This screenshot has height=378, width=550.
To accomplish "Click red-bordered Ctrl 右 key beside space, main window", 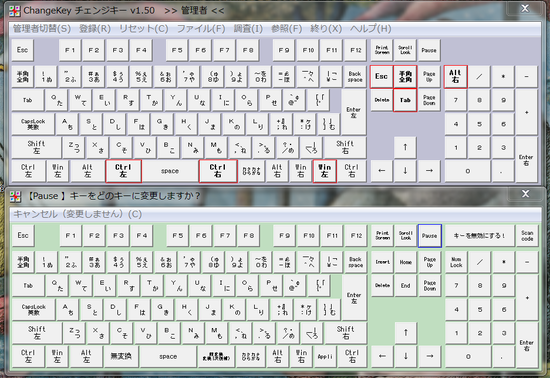I will pos(218,171).
